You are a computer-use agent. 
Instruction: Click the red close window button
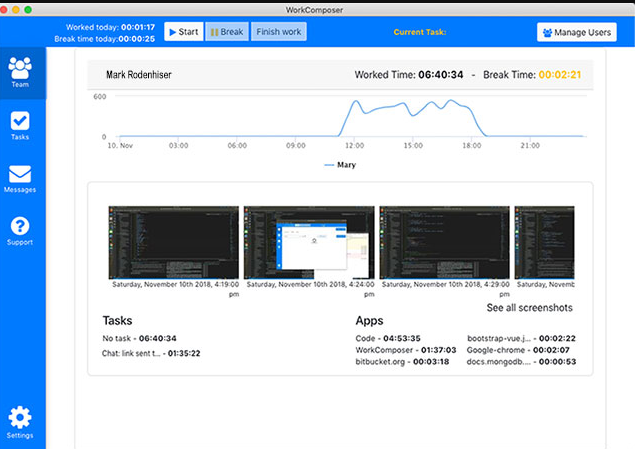click(x=10, y=8)
